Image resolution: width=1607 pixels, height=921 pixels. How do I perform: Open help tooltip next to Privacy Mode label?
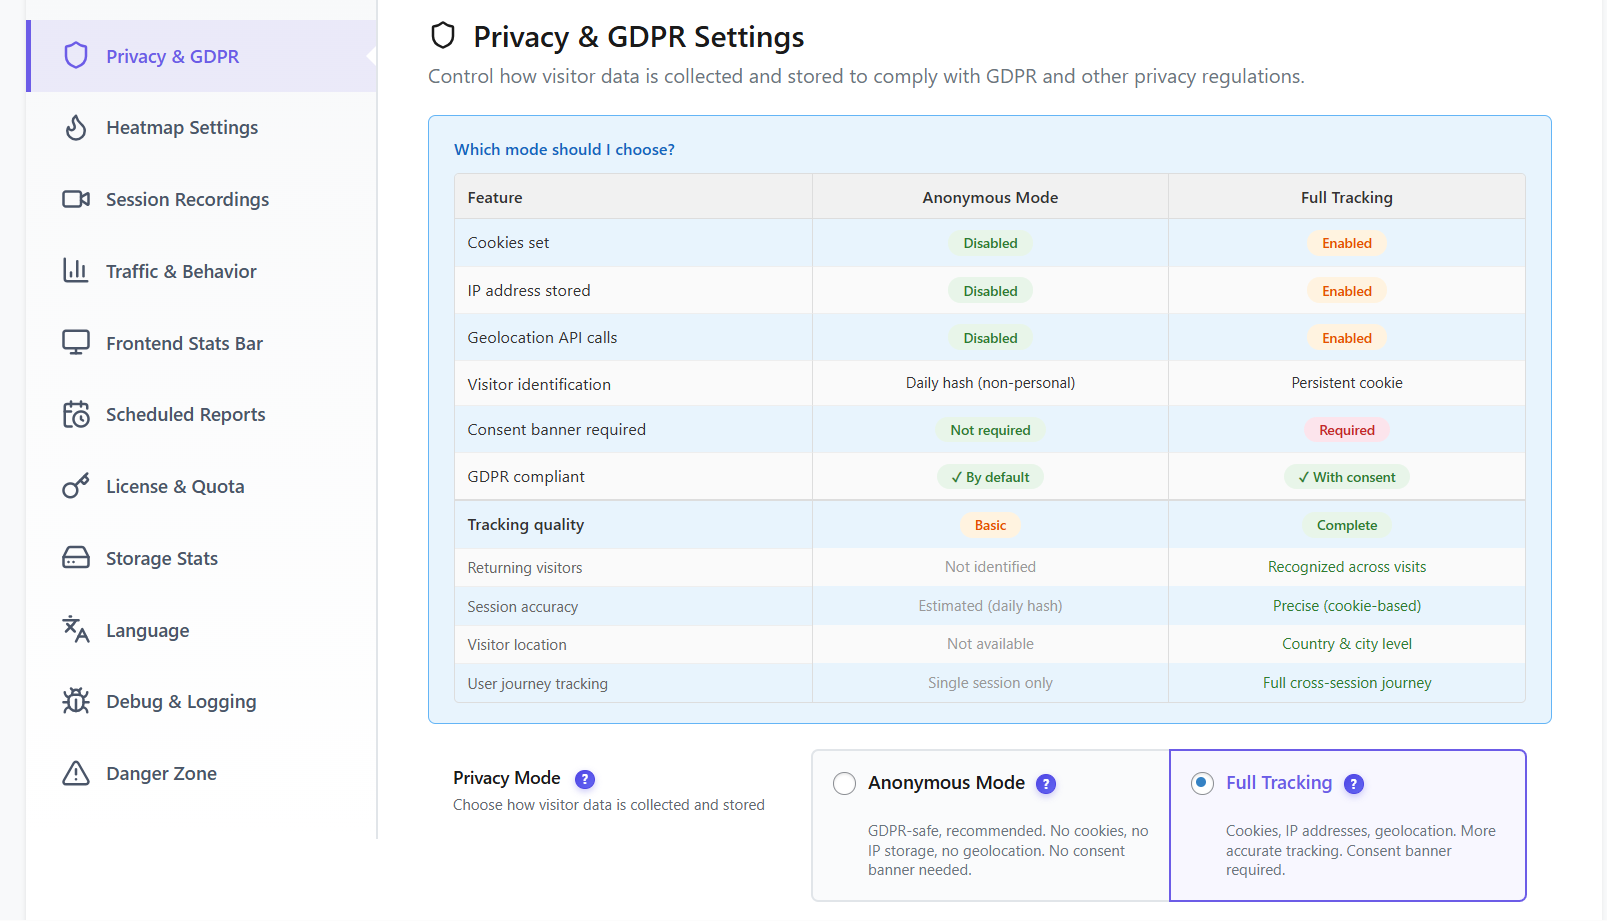pyautogui.click(x=585, y=779)
